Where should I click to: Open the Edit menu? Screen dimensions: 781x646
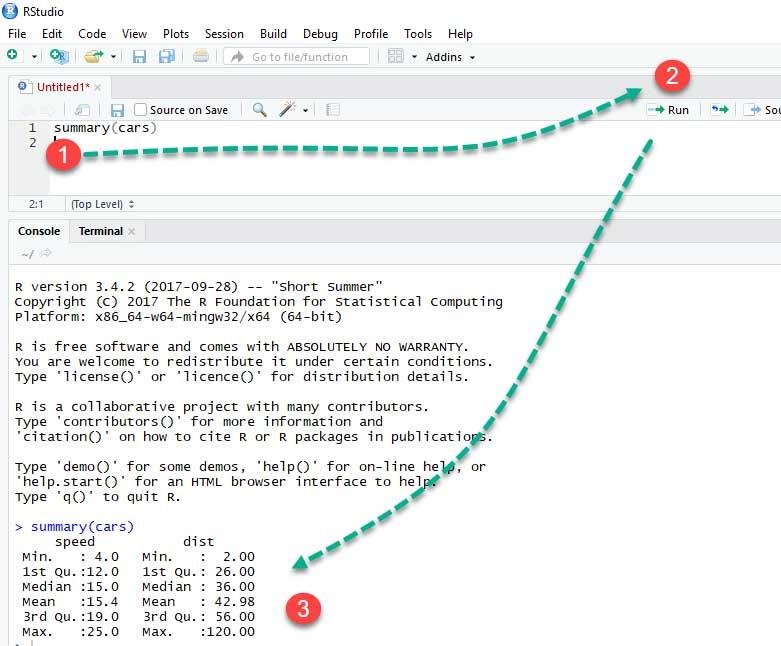tap(52, 34)
